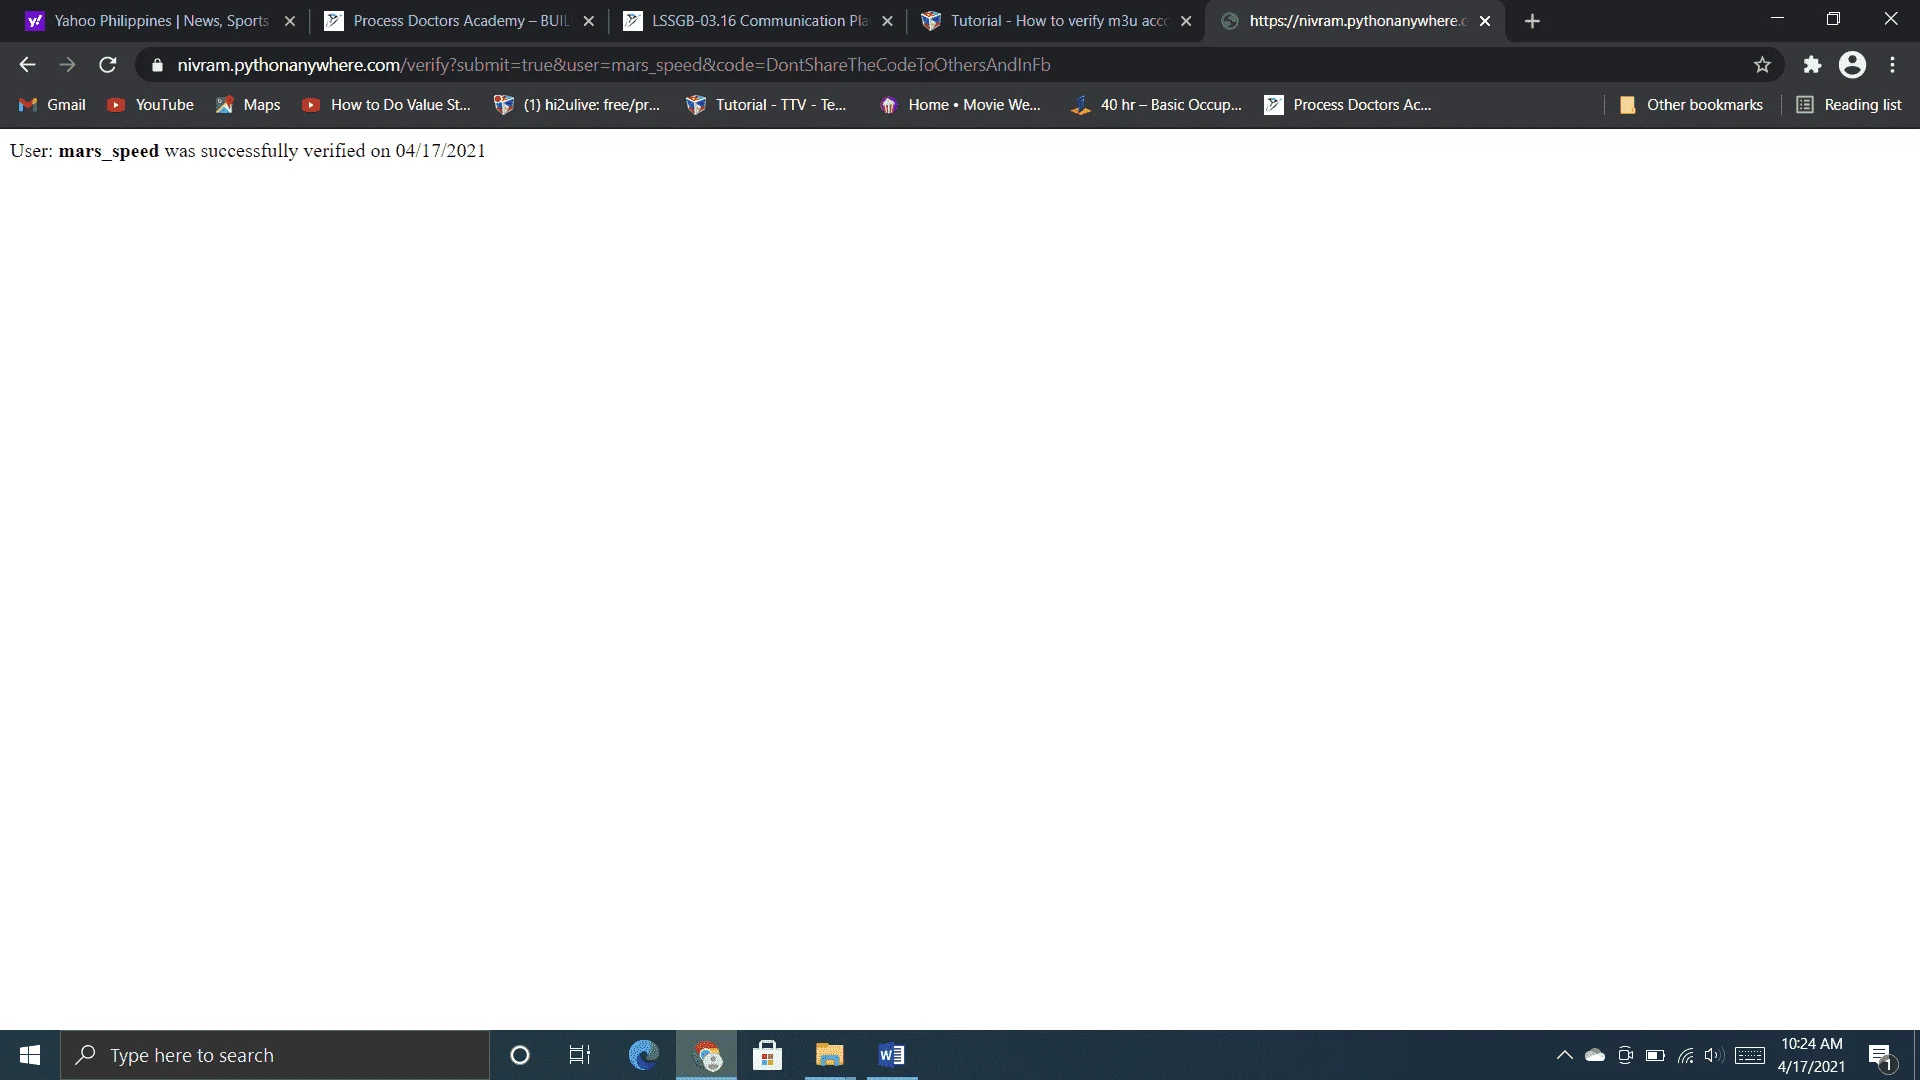Open OneDrive cloud tray icon
Screen dimensions: 1920x1080
(1595, 1055)
